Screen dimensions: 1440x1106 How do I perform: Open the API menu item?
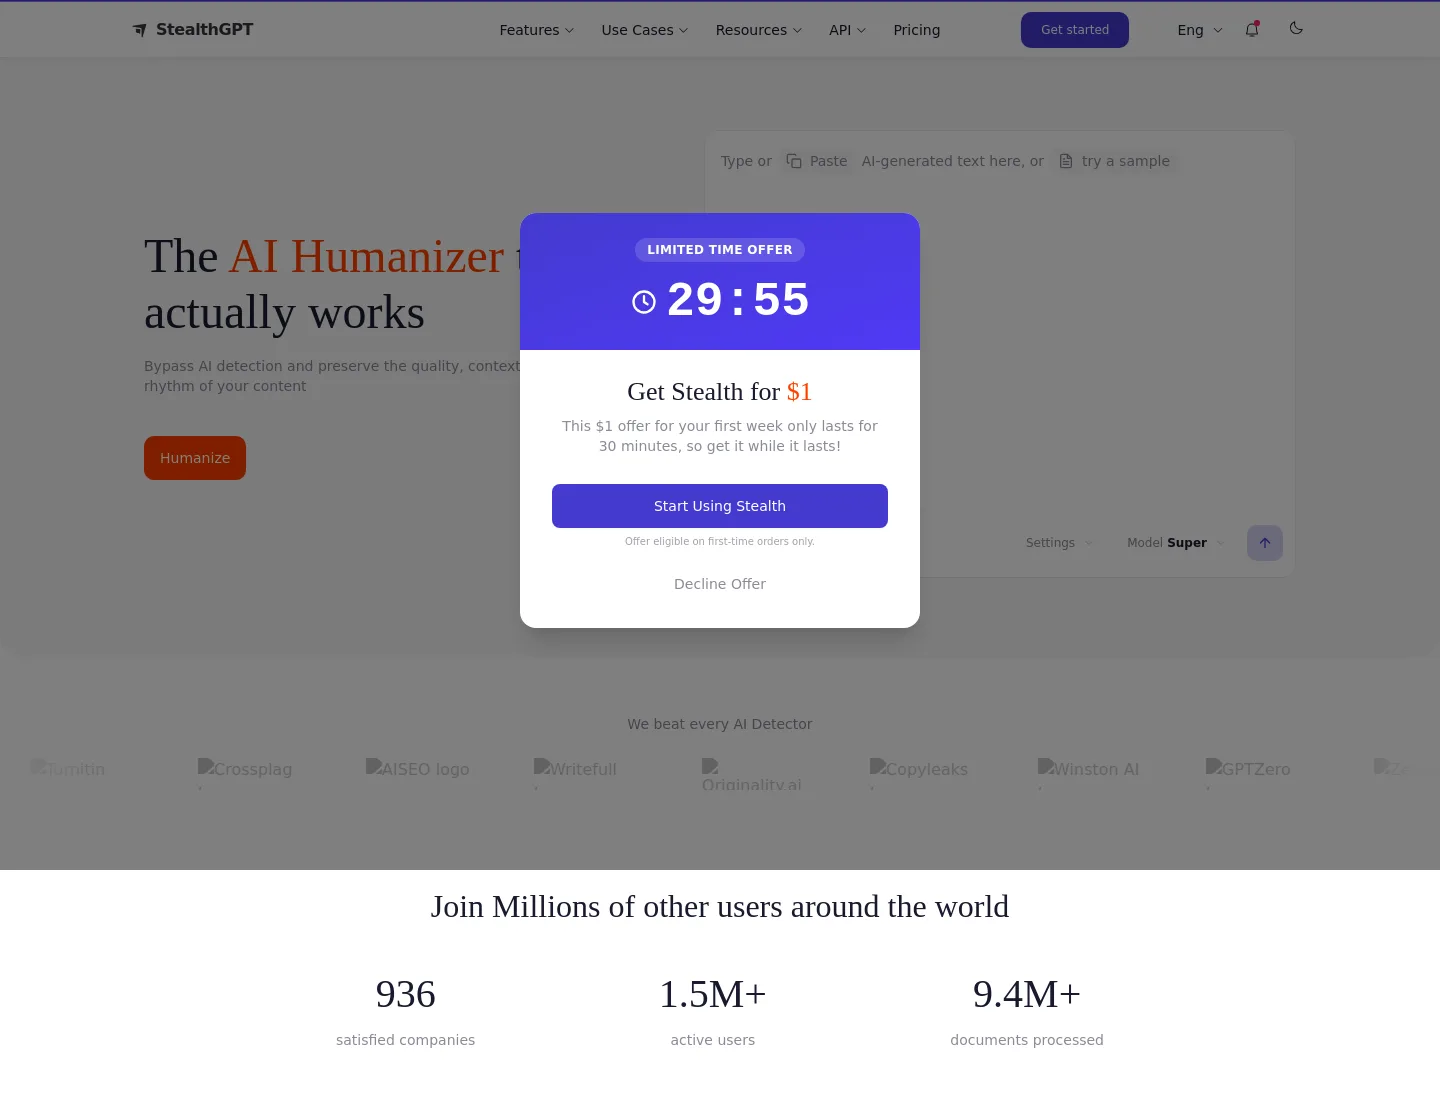(x=848, y=30)
